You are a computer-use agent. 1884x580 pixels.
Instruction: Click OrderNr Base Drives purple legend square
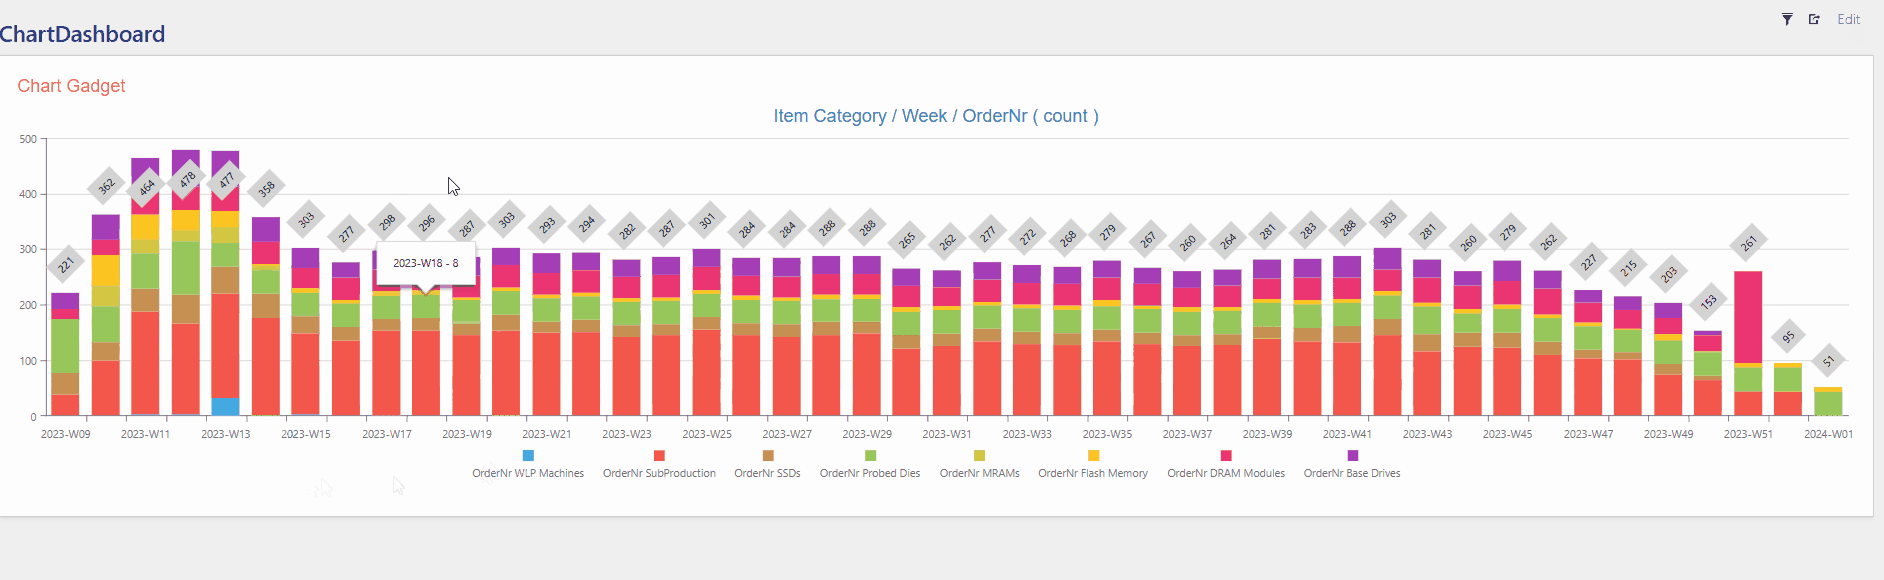1352,456
